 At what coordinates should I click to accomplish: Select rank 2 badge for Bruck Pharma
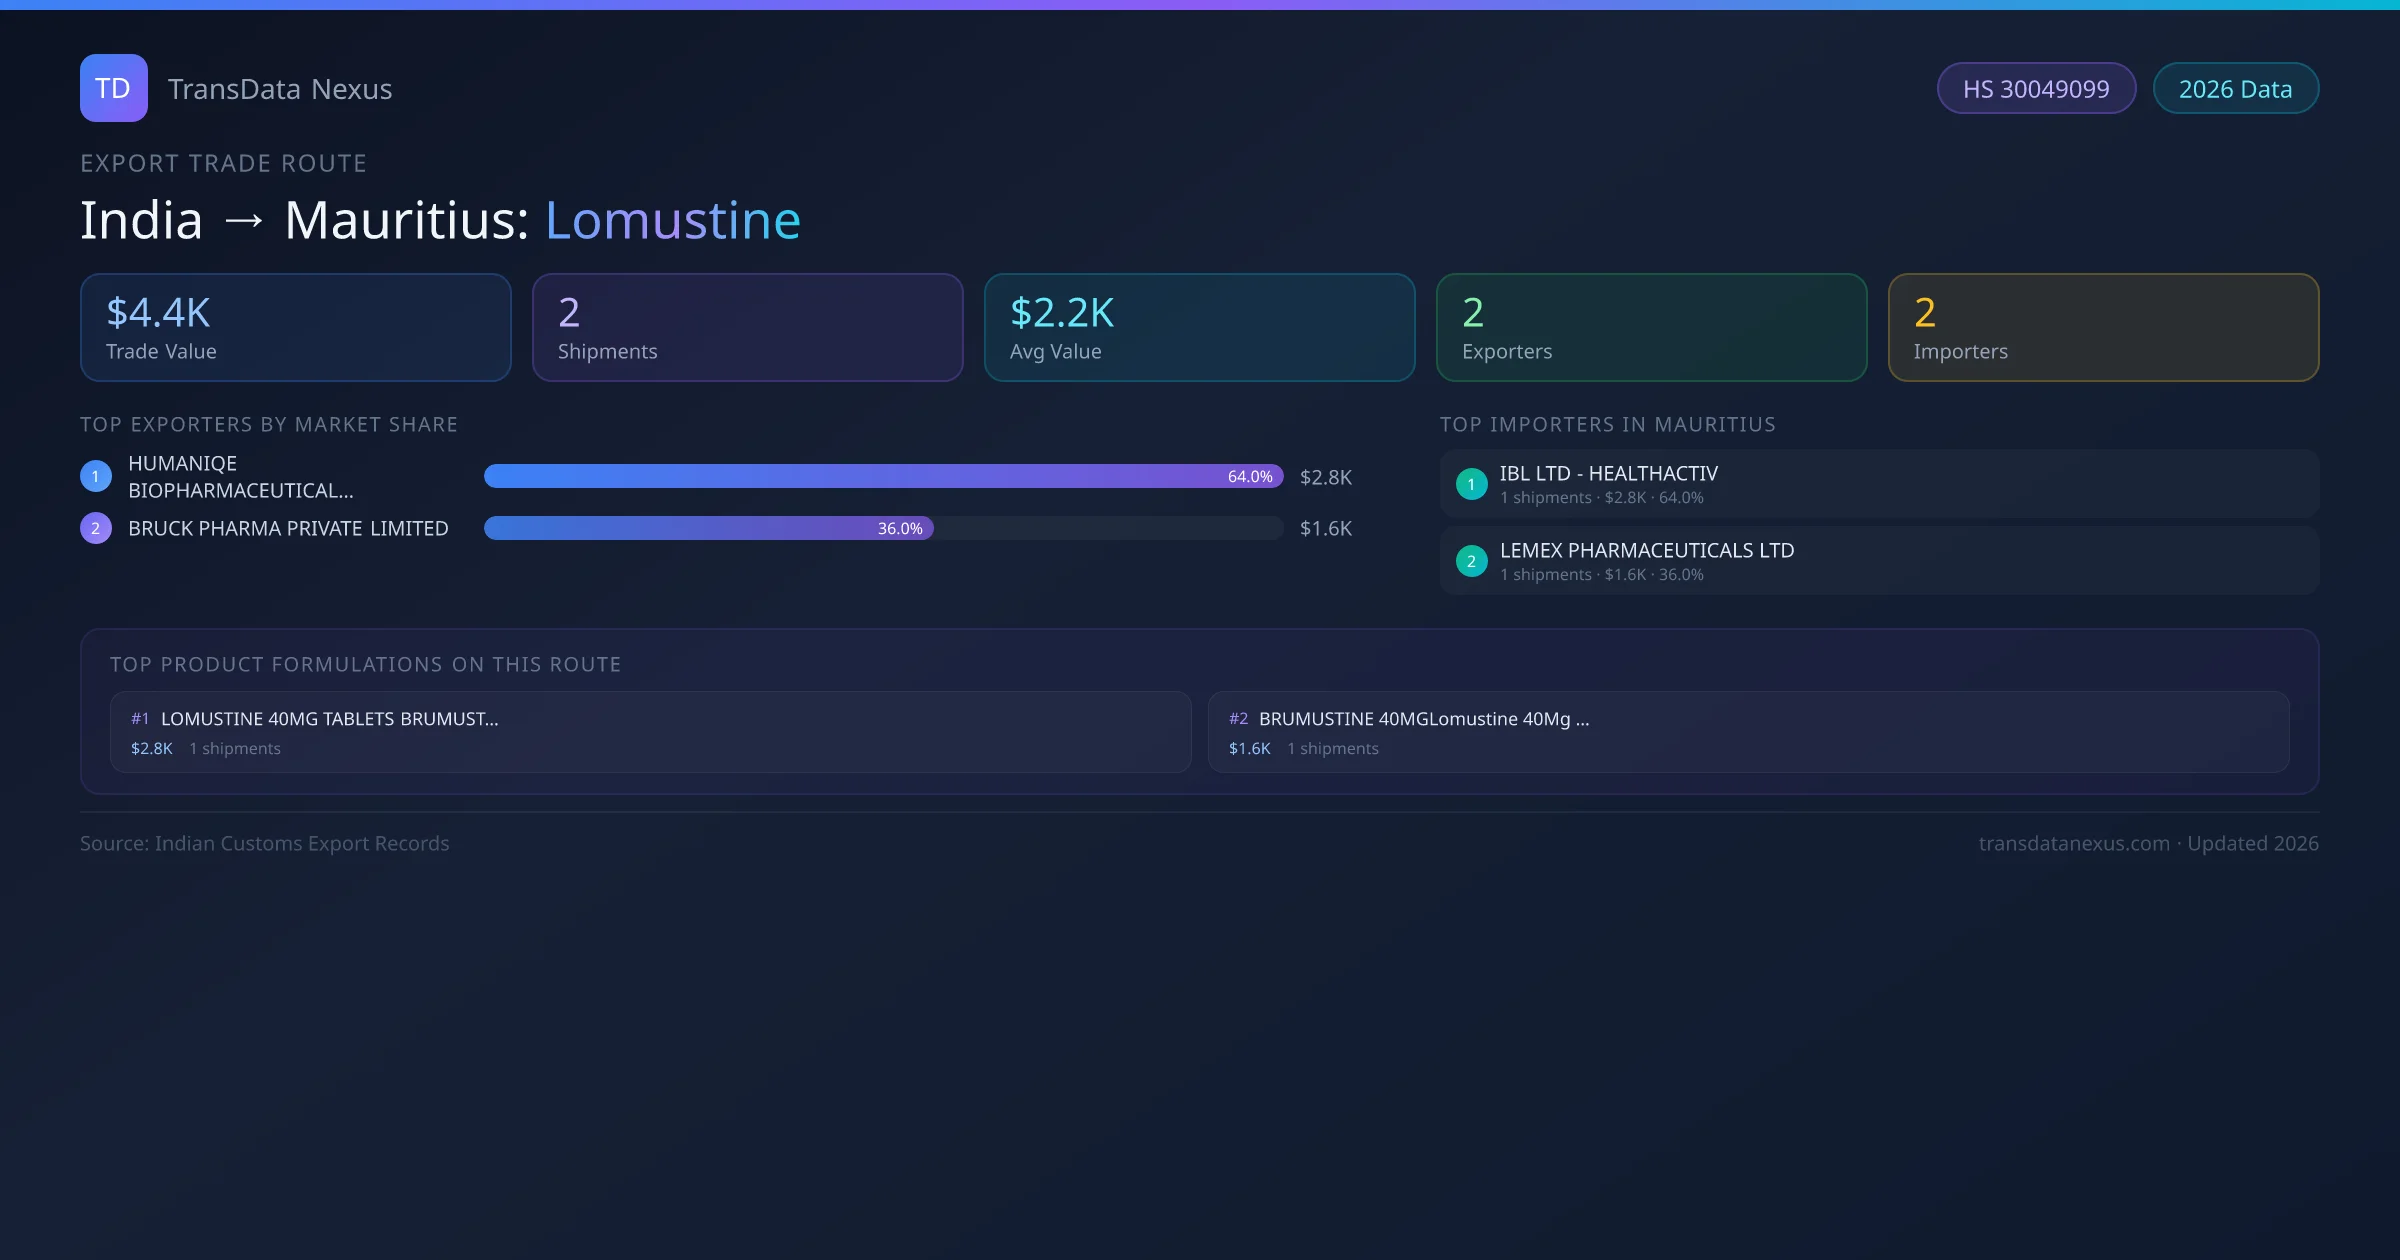coord(96,528)
